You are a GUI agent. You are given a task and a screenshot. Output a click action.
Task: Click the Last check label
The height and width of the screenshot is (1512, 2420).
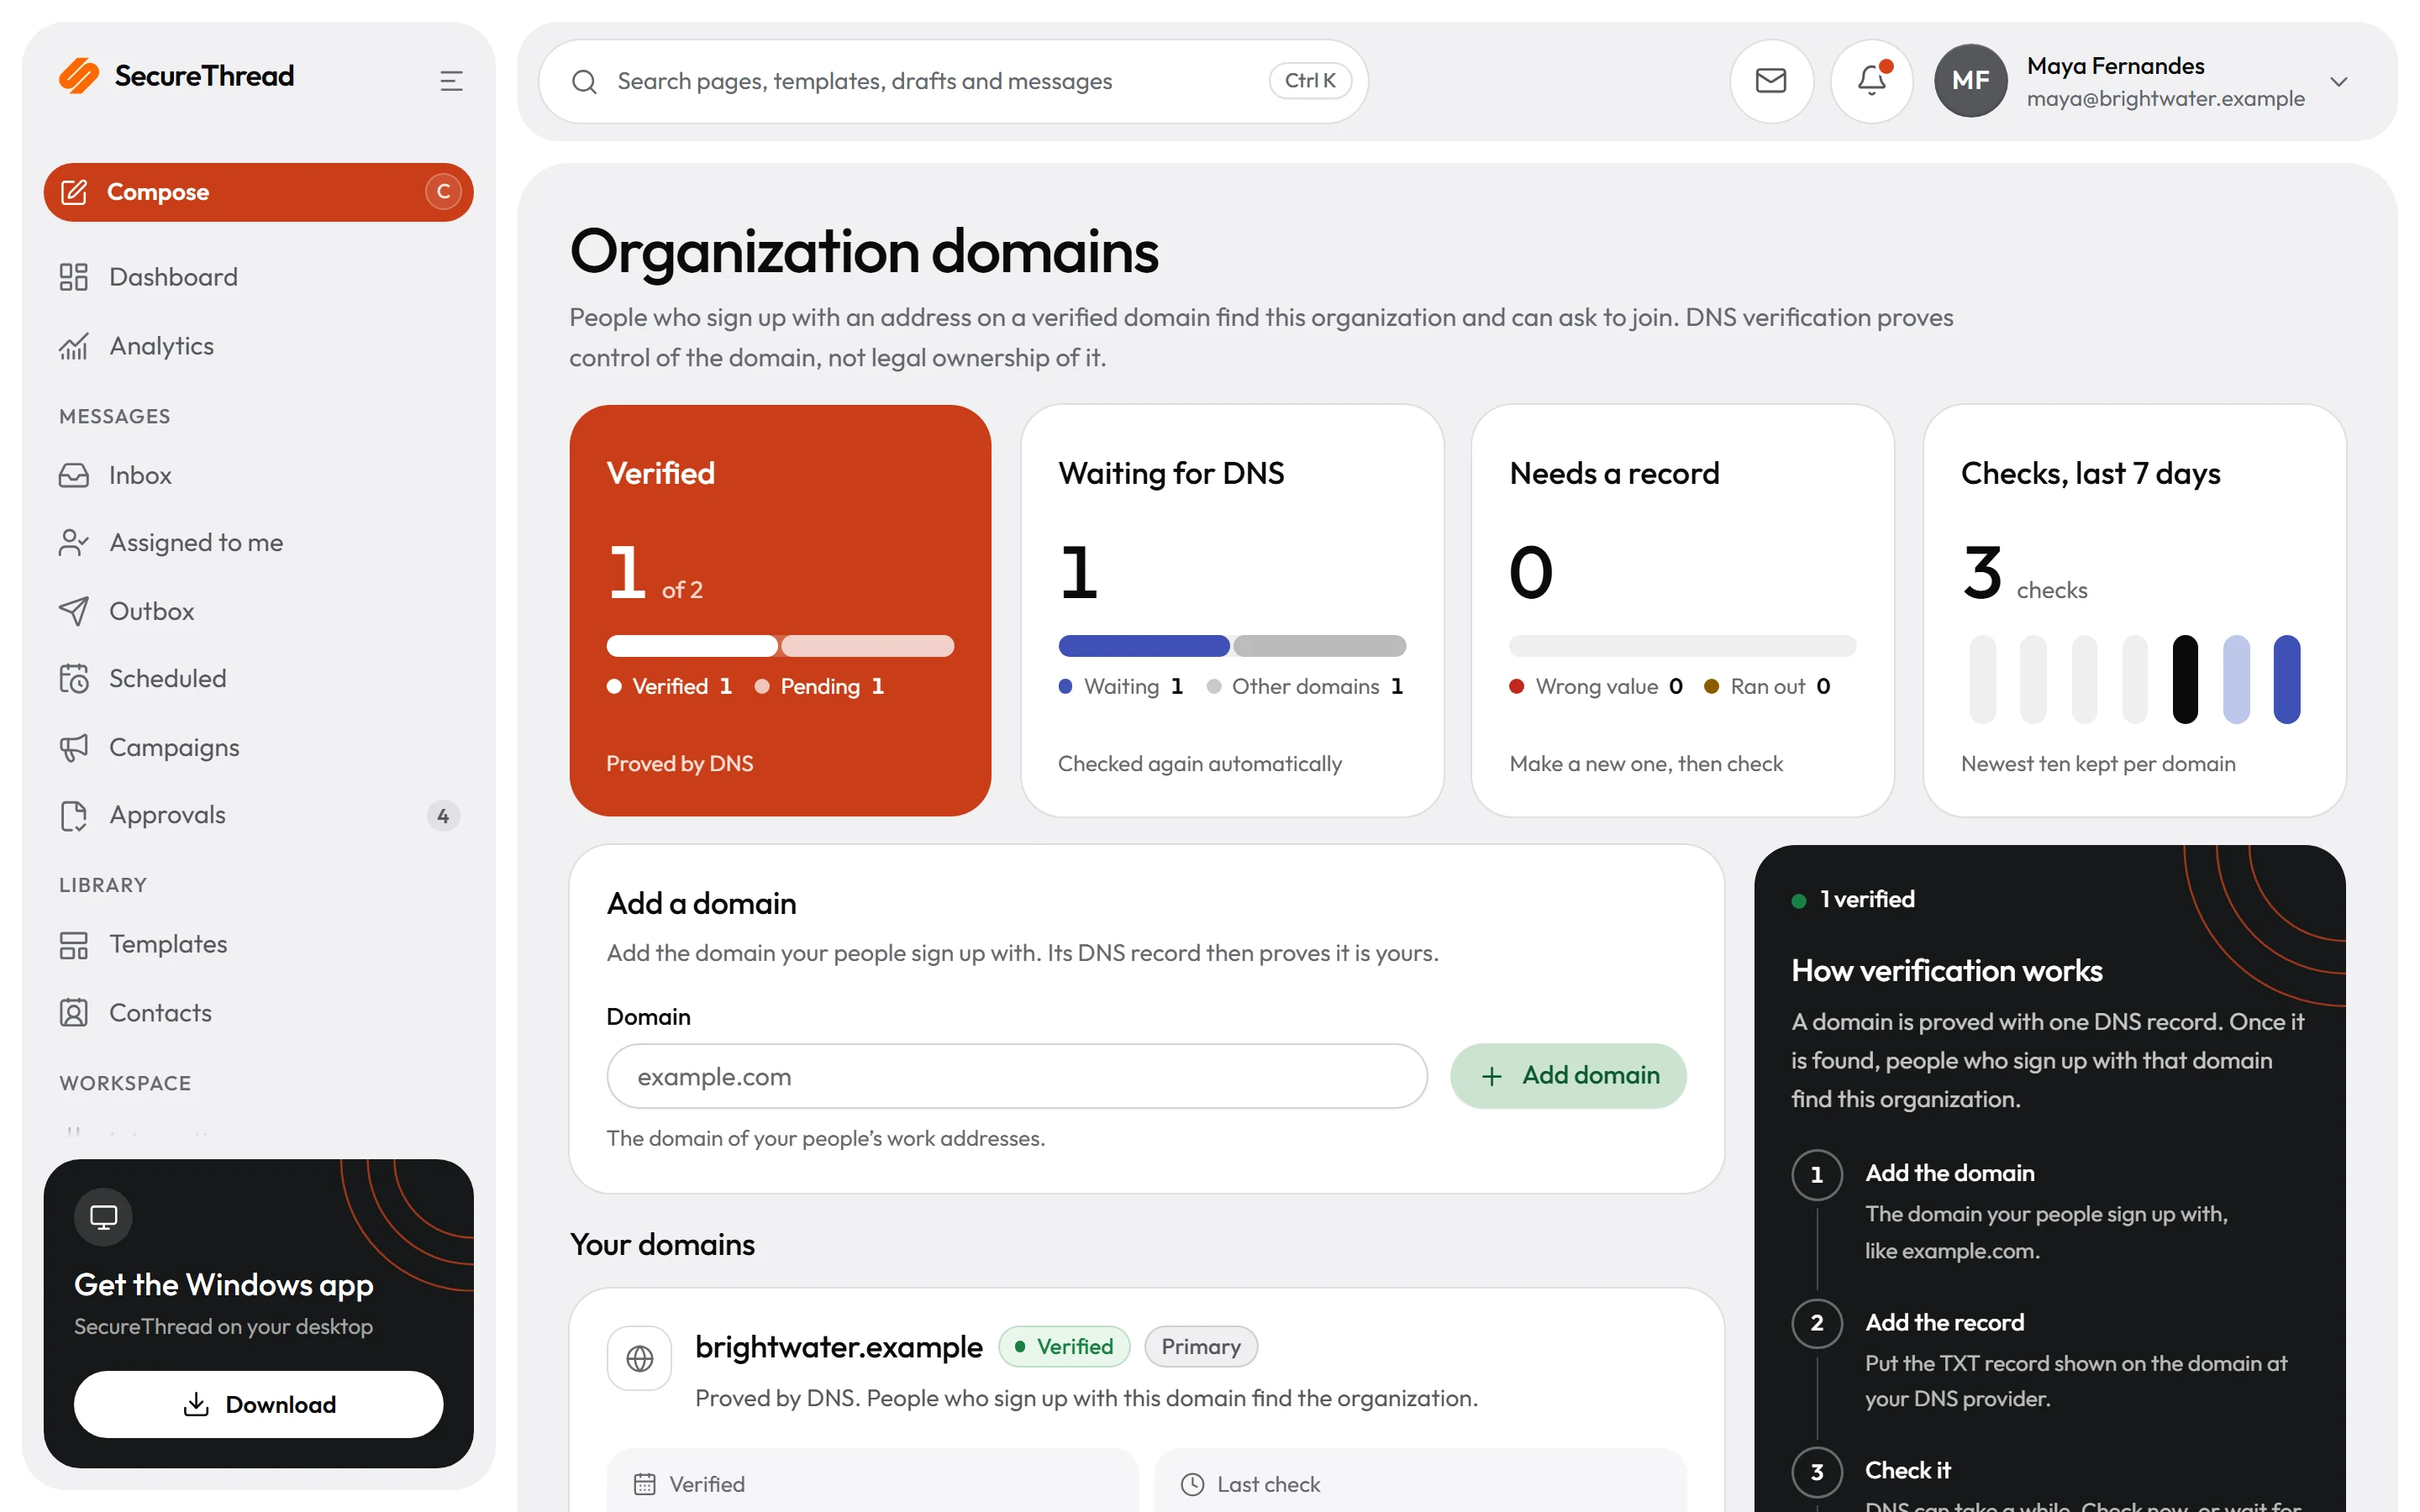[x=1268, y=1484]
